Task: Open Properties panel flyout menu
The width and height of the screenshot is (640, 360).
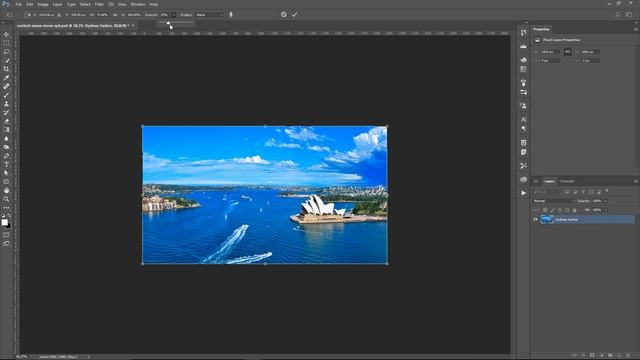Action: [x=636, y=29]
